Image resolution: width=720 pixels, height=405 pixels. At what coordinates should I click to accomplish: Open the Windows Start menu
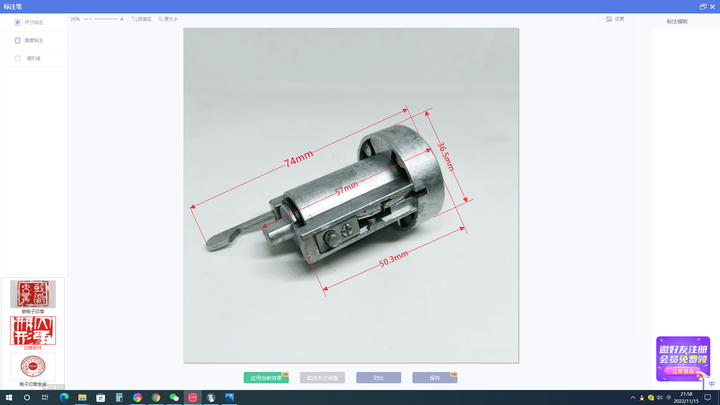[x=9, y=398]
